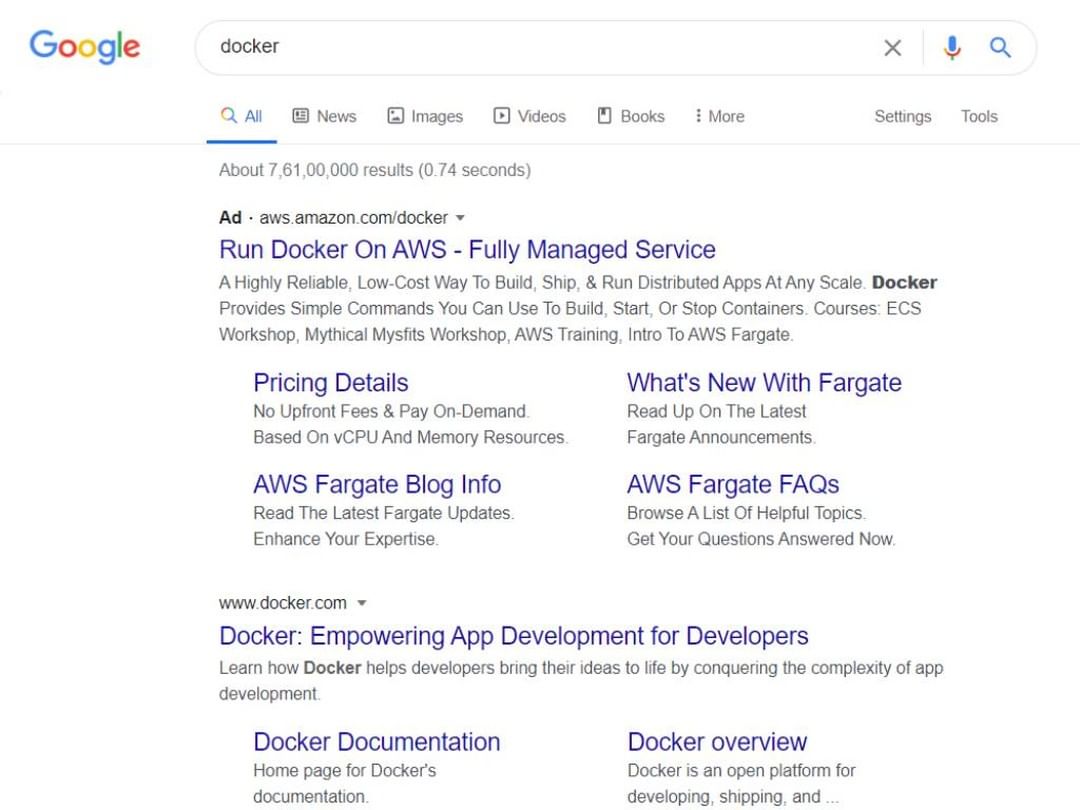Open the Docker Documentation sitelink
1080x810 pixels.
pos(377,742)
